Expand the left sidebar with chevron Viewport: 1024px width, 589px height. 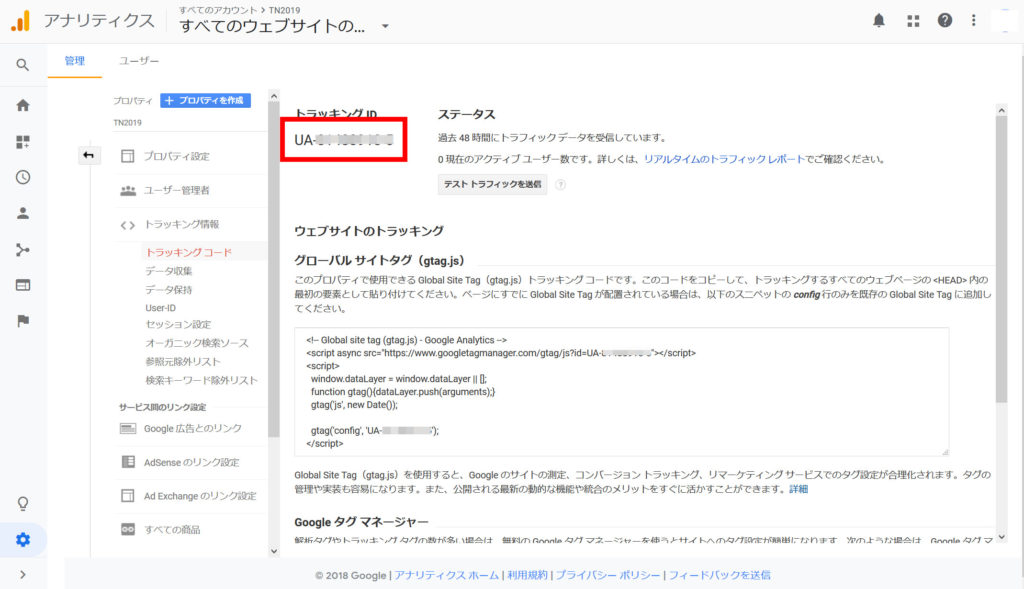click(23, 575)
